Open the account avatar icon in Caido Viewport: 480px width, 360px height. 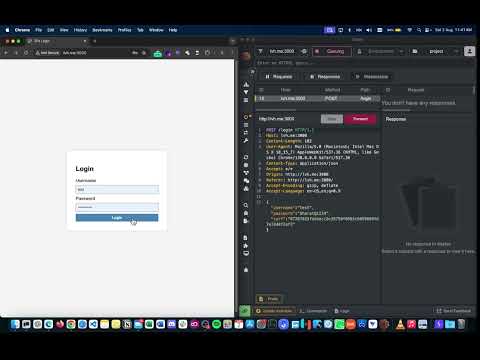click(470, 51)
